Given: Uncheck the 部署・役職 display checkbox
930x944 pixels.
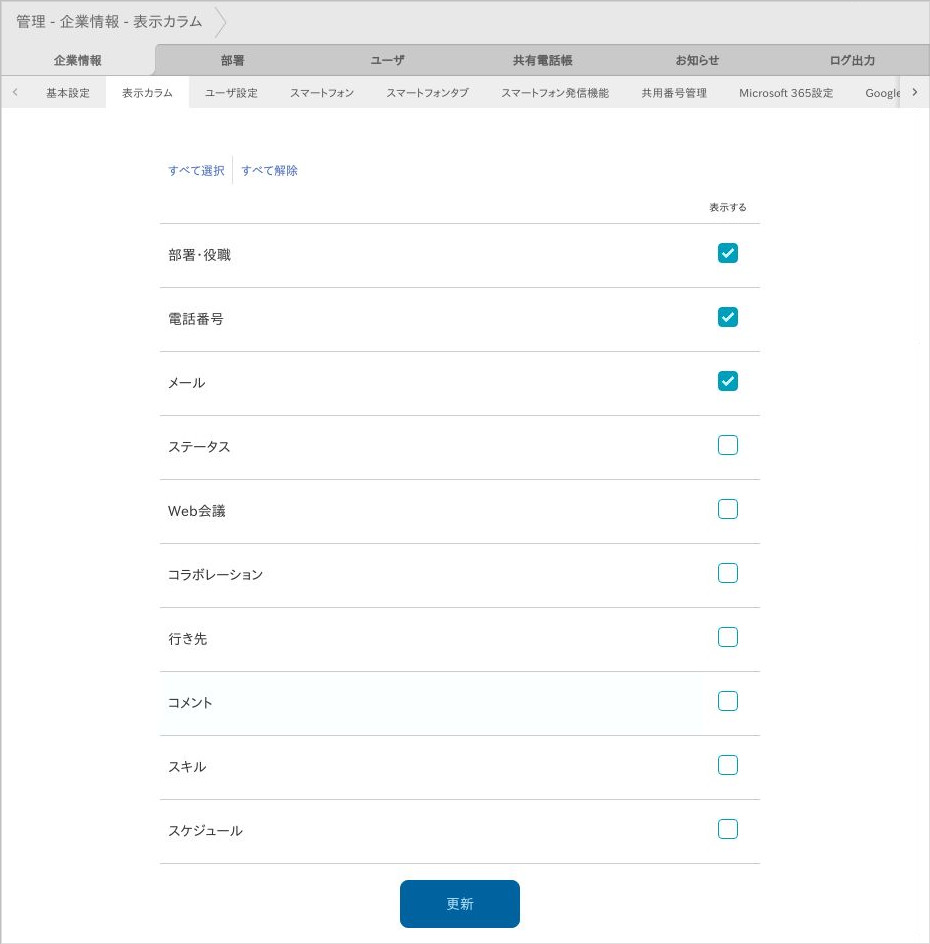Looking at the screenshot, I should [x=727, y=253].
